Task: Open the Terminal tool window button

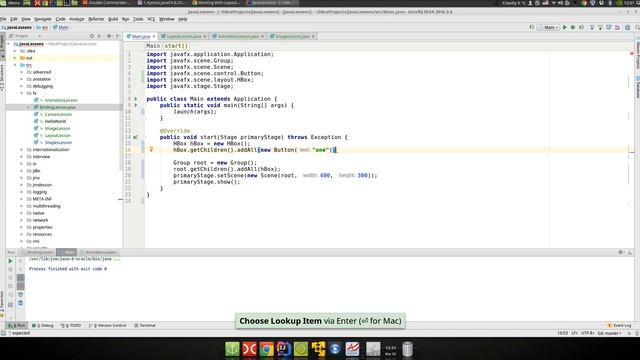Action: 145,325
